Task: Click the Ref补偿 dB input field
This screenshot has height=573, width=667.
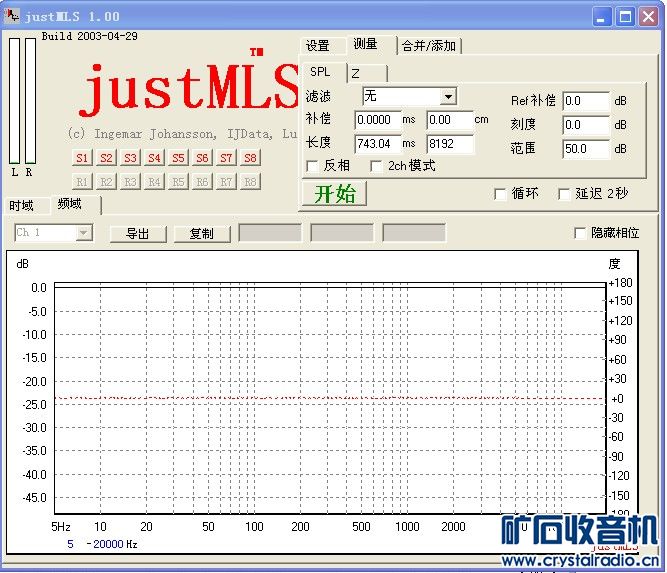Action: point(586,101)
